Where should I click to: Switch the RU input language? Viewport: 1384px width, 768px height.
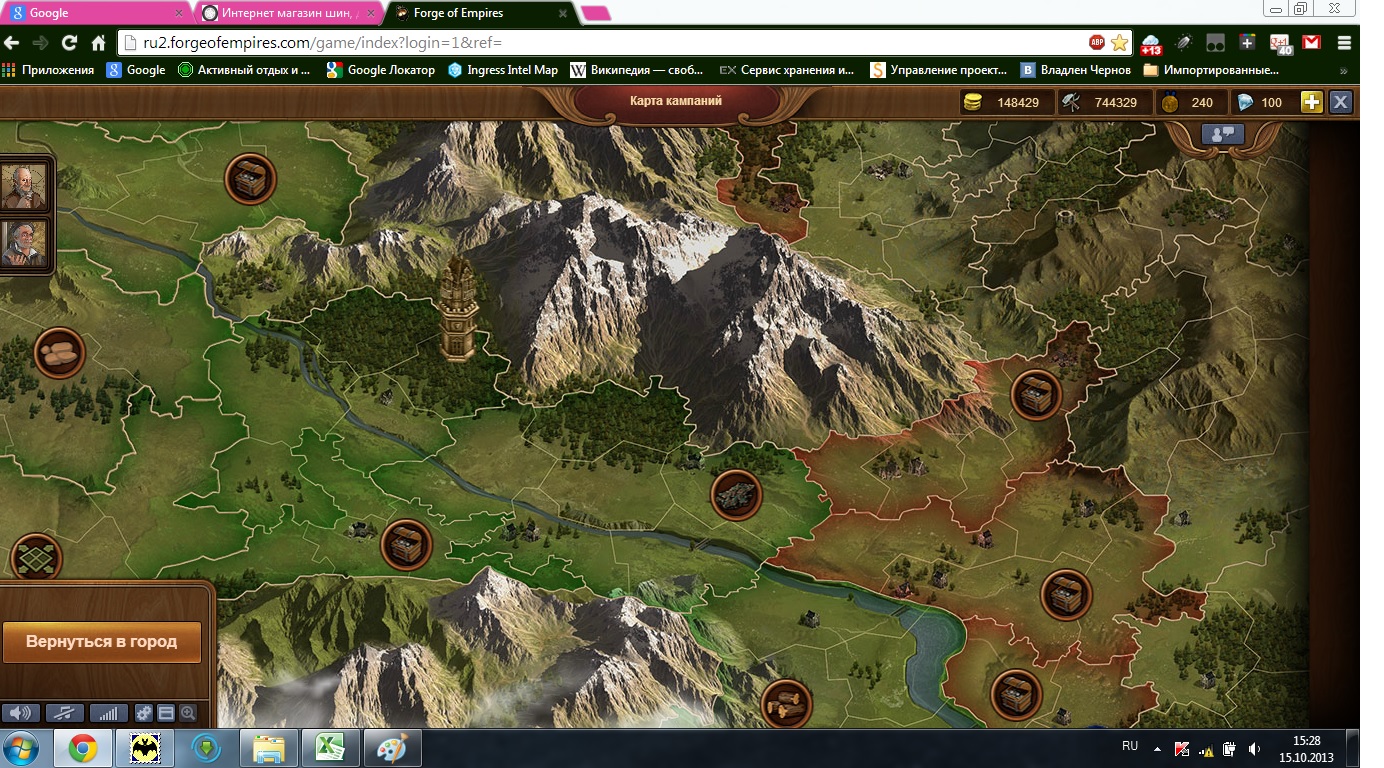click(1130, 746)
